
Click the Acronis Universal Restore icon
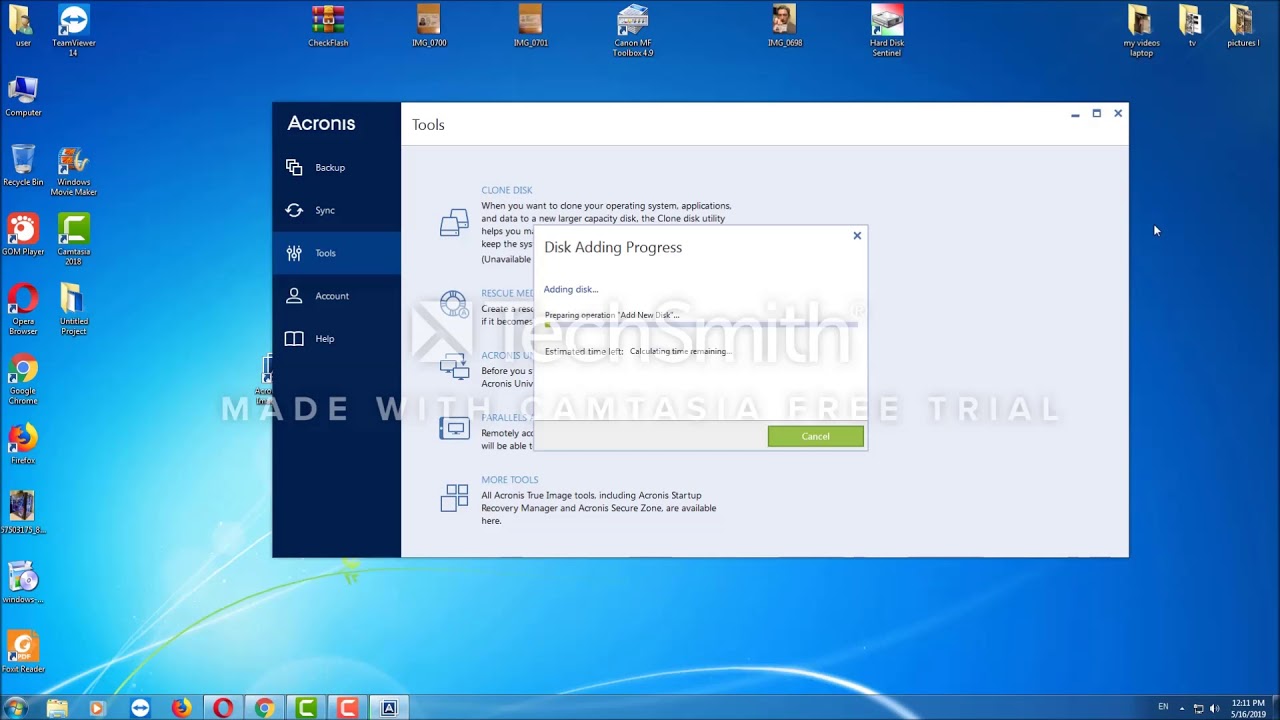click(x=454, y=366)
